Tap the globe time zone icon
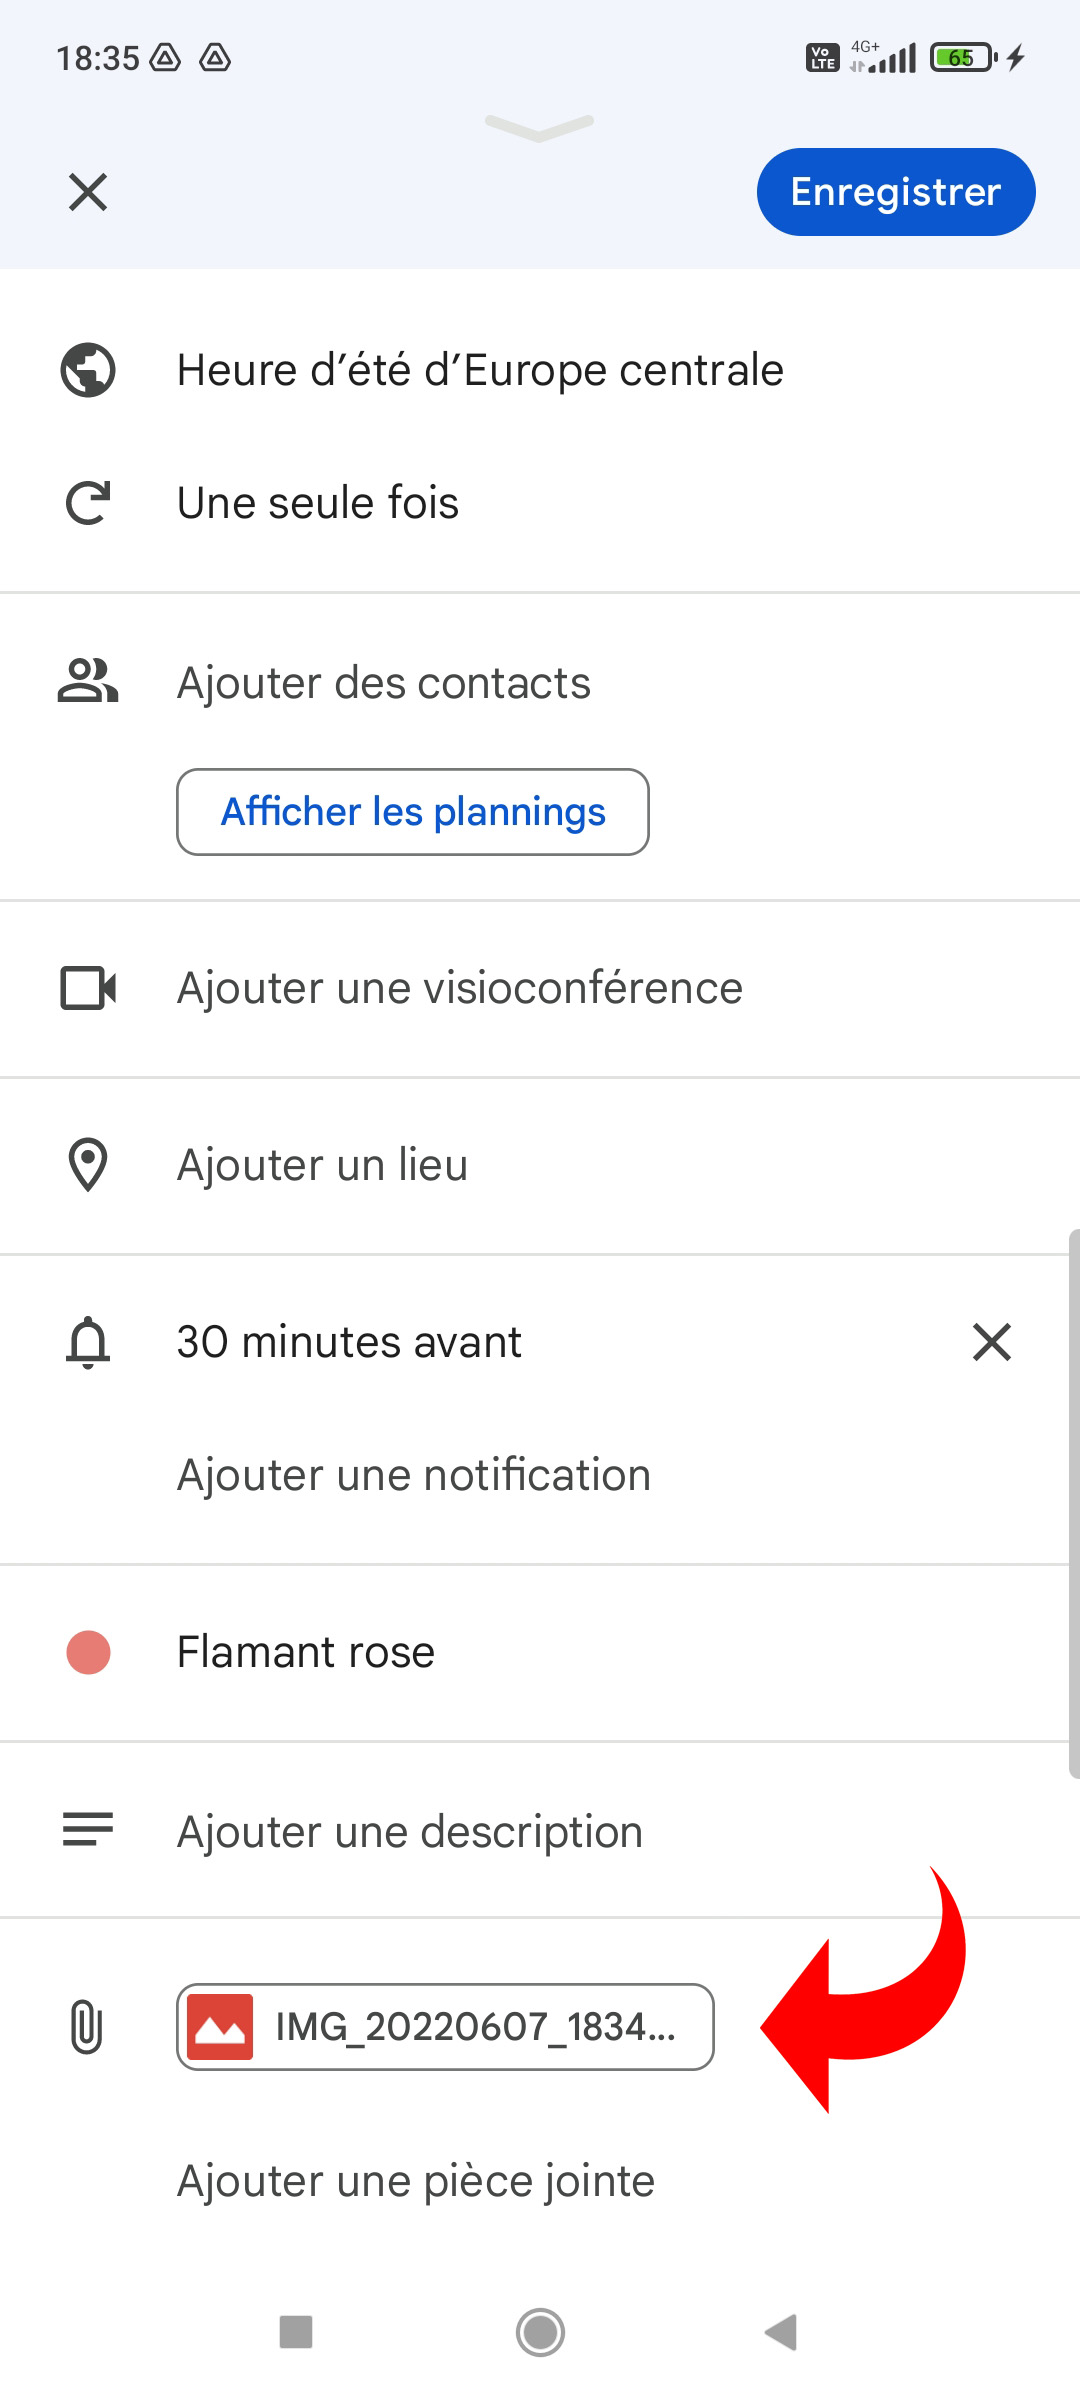 (x=88, y=370)
